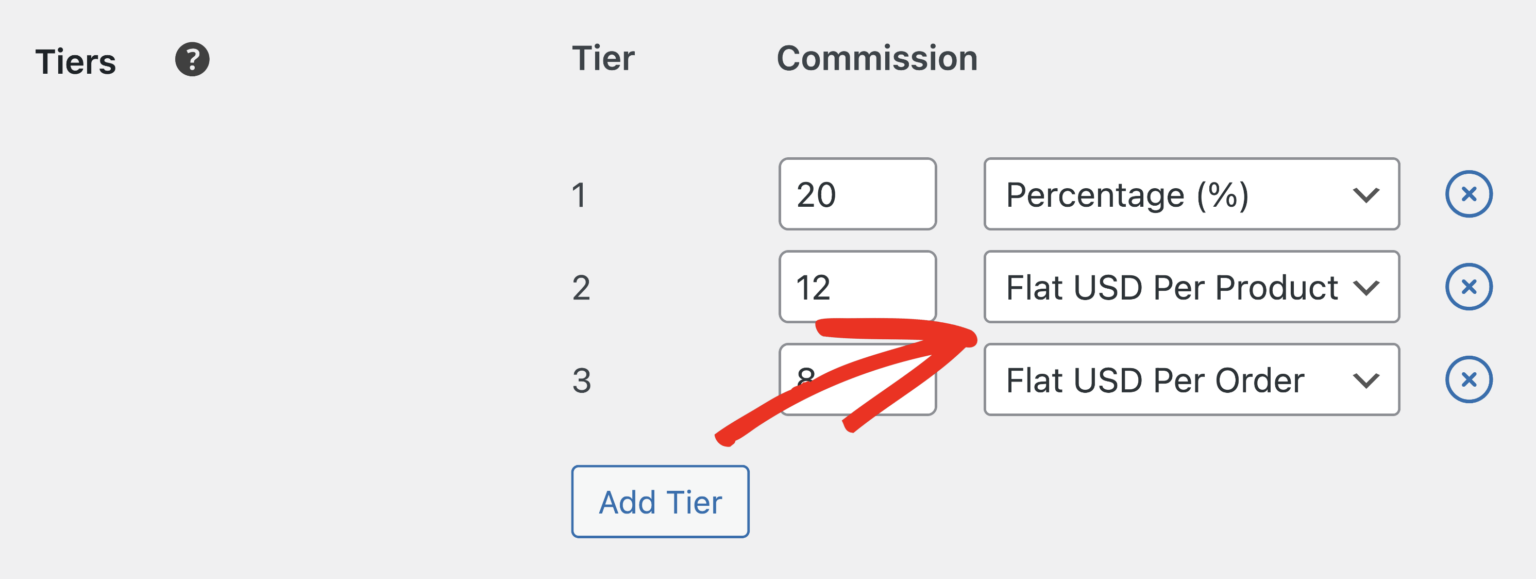Open the Percentage (%) commission dropdown
Image resolution: width=1536 pixels, height=579 pixels.
click(x=1190, y=194)
